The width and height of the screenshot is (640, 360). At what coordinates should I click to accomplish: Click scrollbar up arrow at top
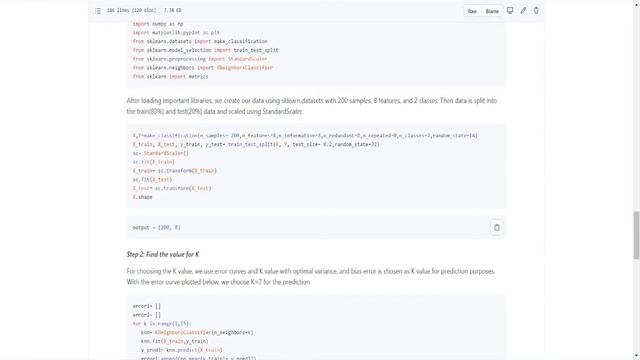click(636, 3)
